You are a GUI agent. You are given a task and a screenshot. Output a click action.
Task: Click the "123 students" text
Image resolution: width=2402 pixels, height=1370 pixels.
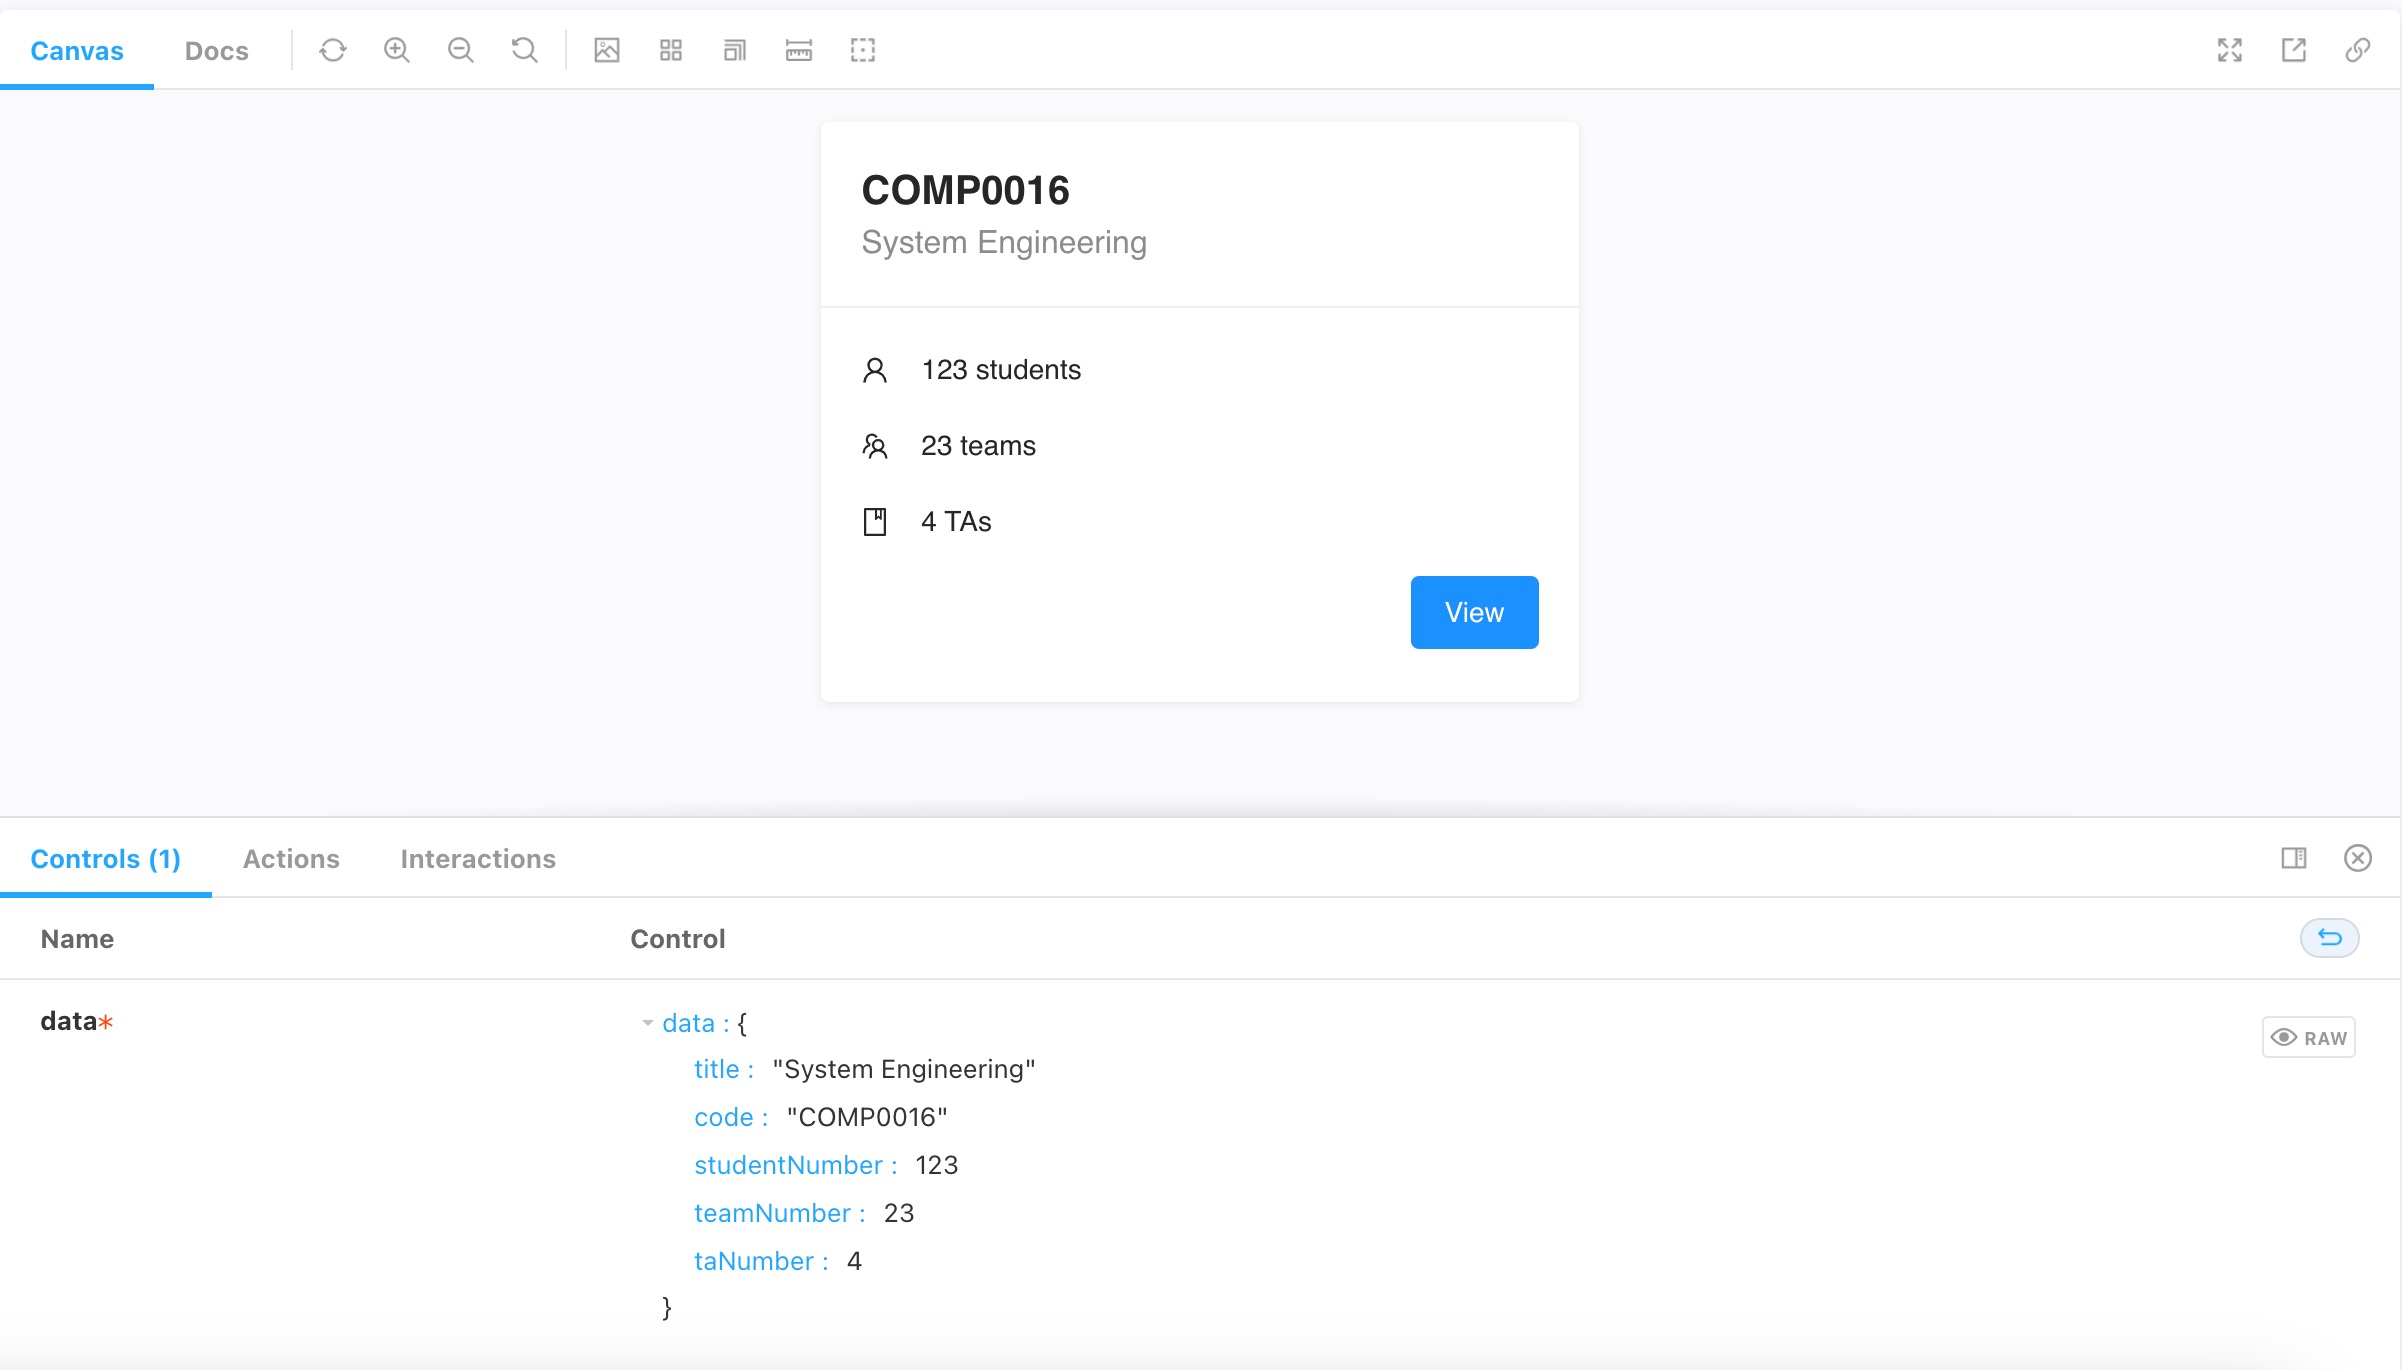[1001, 370]
